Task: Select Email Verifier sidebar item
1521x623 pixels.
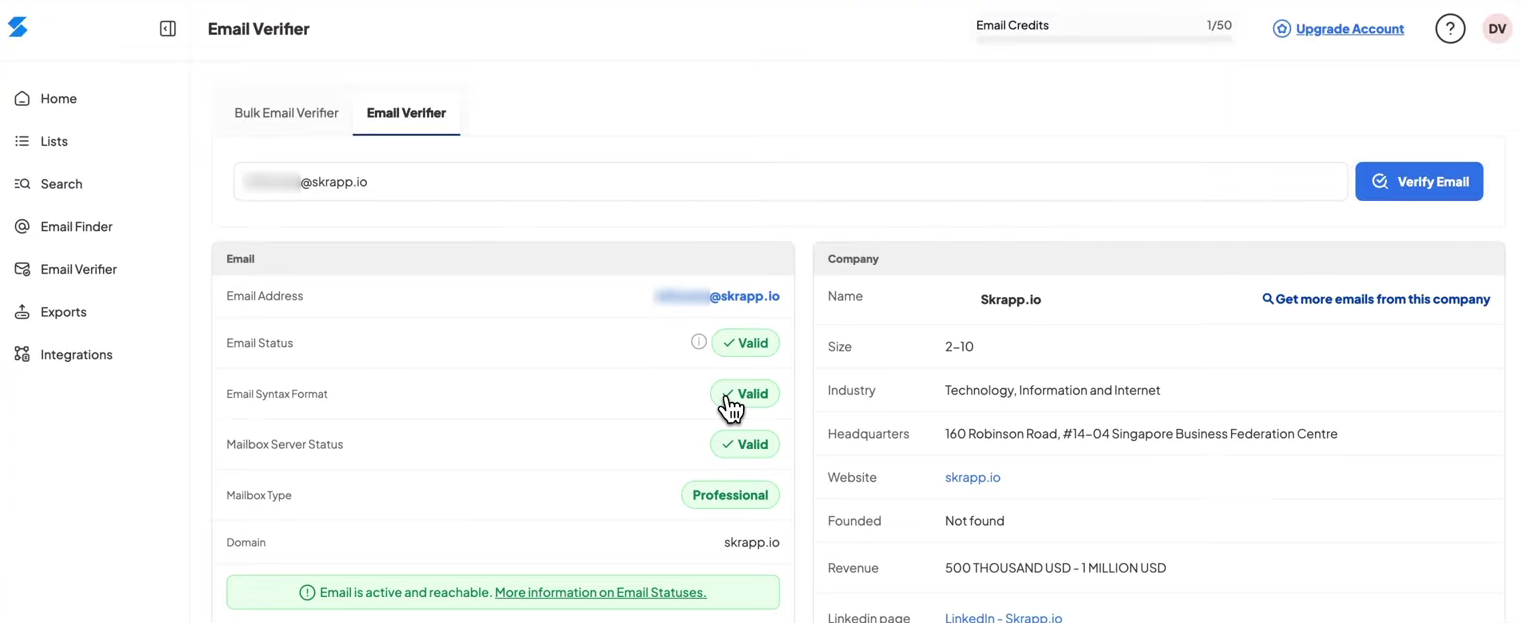Action: pos(78,269)
